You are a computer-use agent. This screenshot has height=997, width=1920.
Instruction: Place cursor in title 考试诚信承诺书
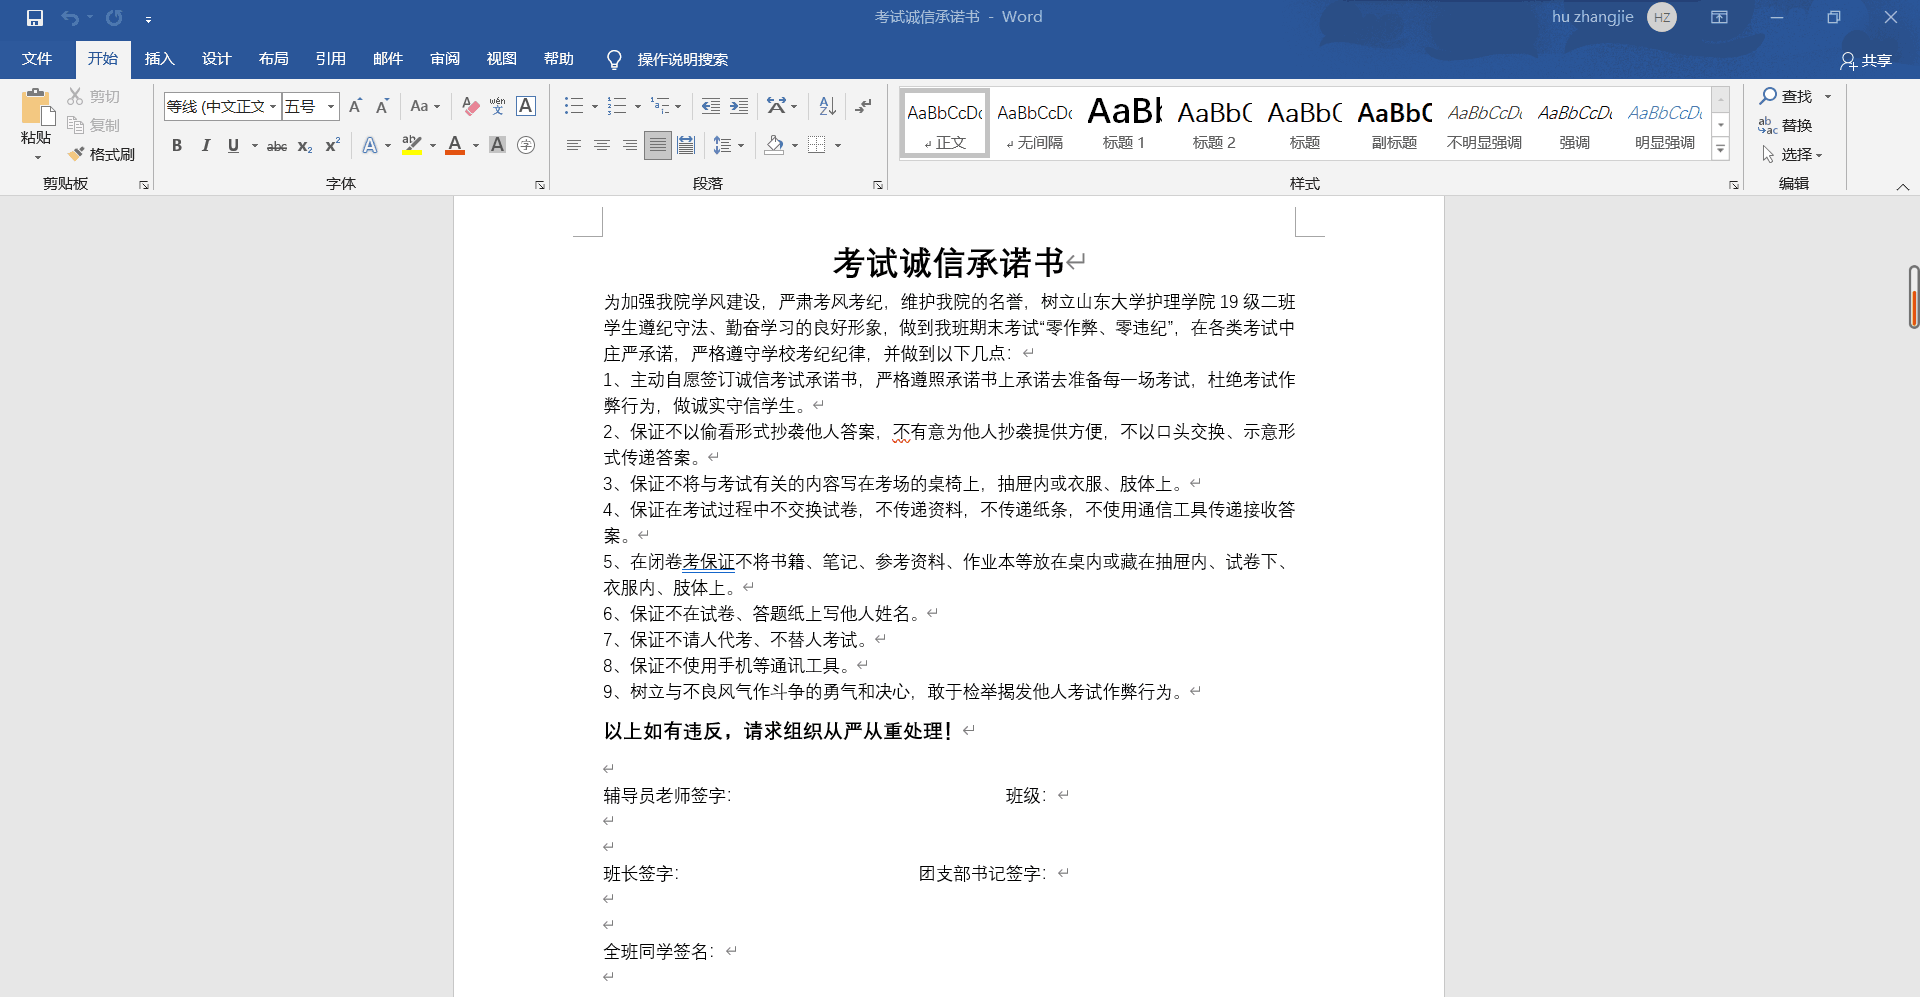click(948, 263)
